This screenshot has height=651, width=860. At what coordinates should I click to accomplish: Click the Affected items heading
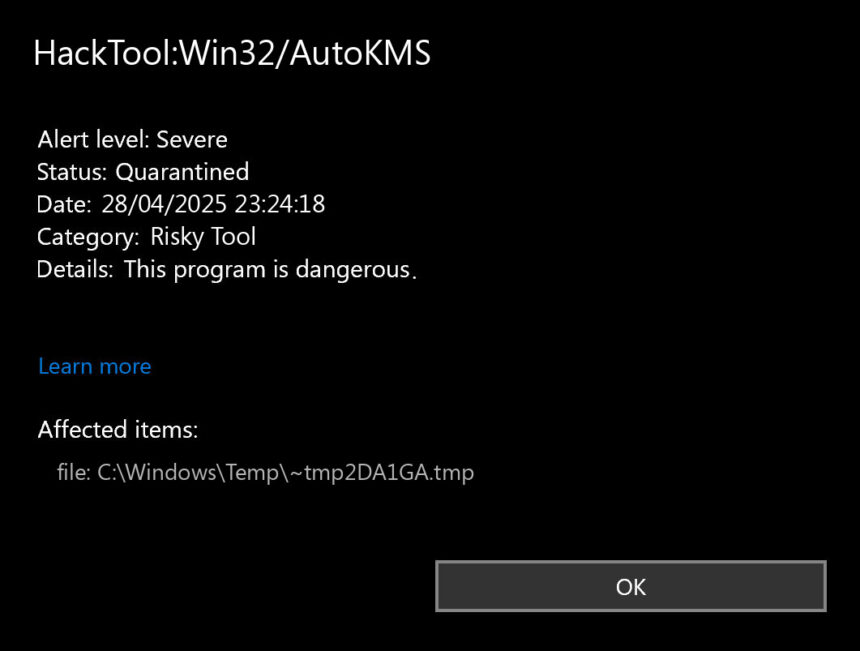pos(117,430)
